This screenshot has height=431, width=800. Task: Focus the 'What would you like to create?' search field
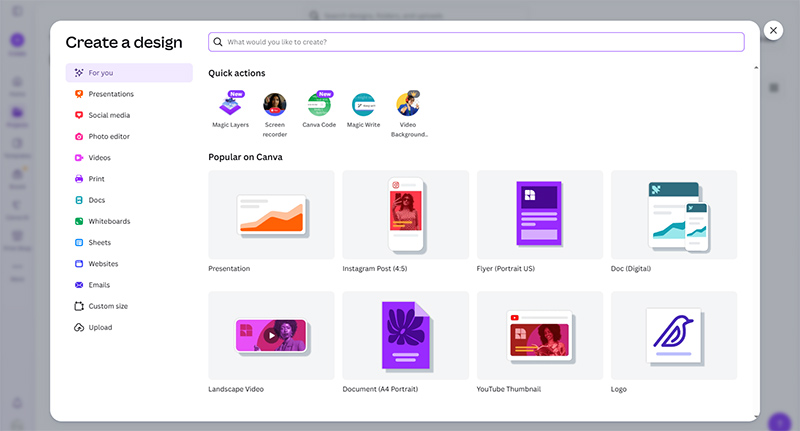[x=476, y=42]
